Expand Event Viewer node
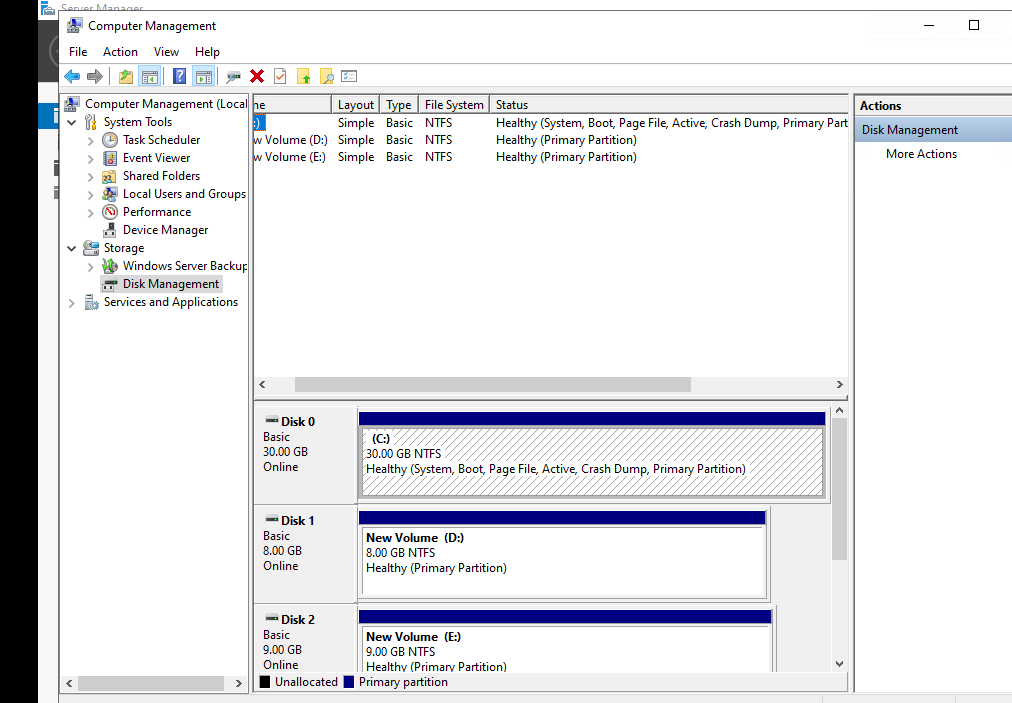 90,158
